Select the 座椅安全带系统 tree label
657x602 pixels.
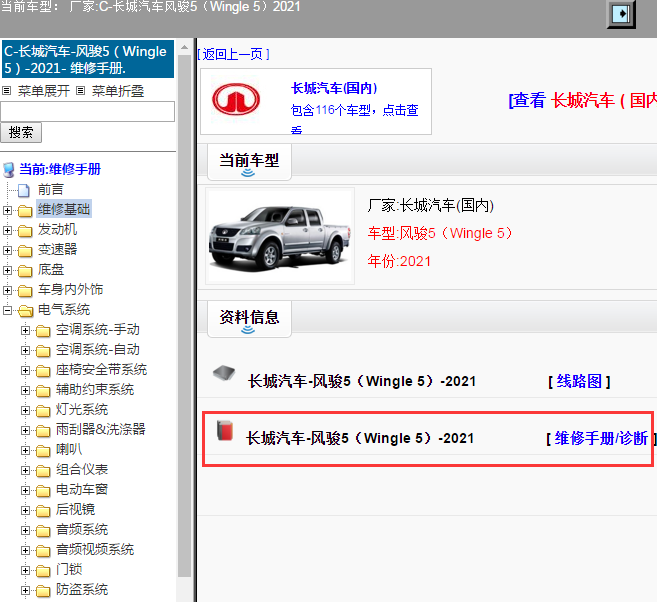(x=101, y=369)
